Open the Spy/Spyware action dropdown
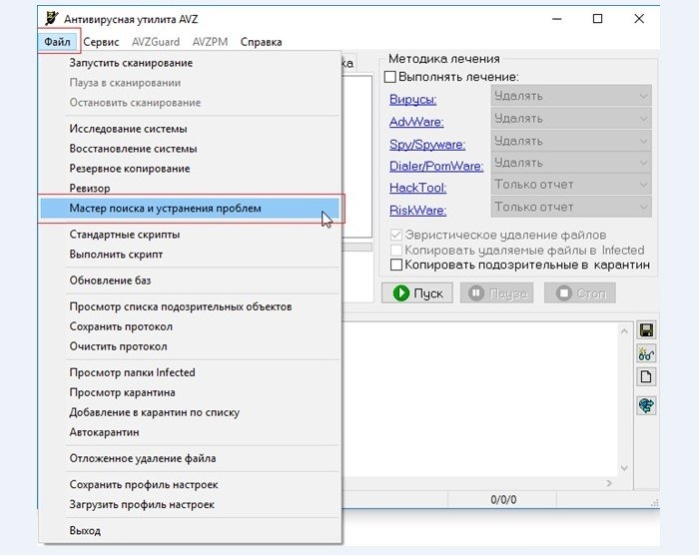Image resolution: width=699 pixels, height=555 pixels. point(571,141)
